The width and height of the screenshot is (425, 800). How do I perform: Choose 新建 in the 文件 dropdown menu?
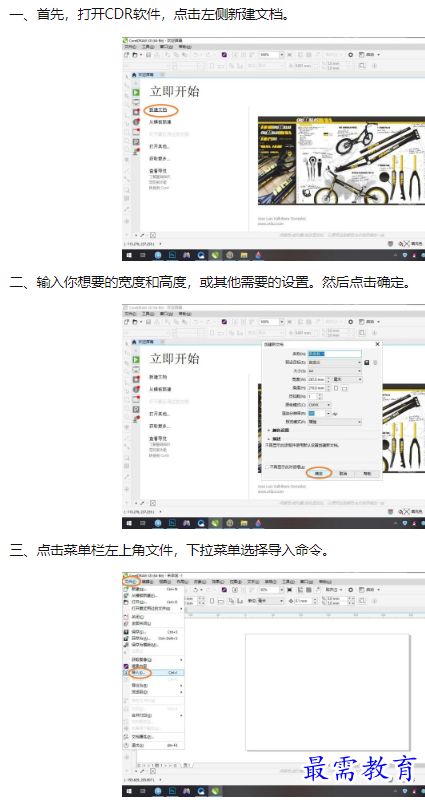(x=154, y=589)
